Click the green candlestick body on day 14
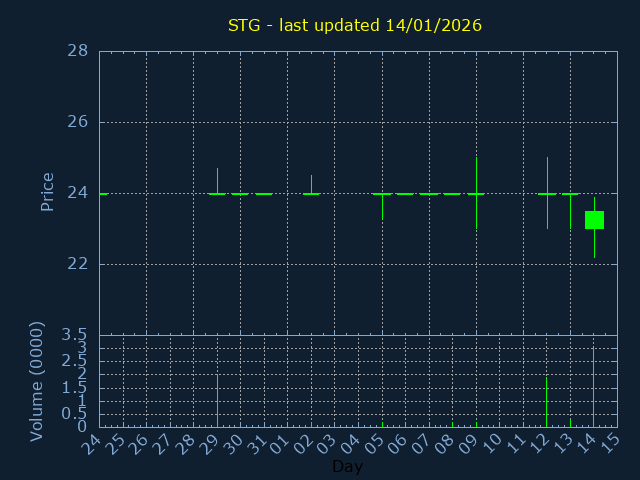640x480 pixels. (594, 220)
